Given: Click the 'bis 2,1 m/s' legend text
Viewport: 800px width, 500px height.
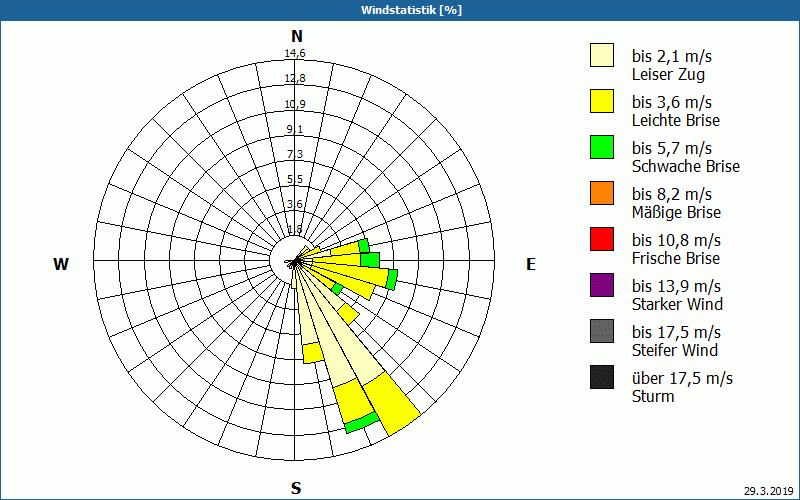Looking at the screenshot, I should [671, 56].
